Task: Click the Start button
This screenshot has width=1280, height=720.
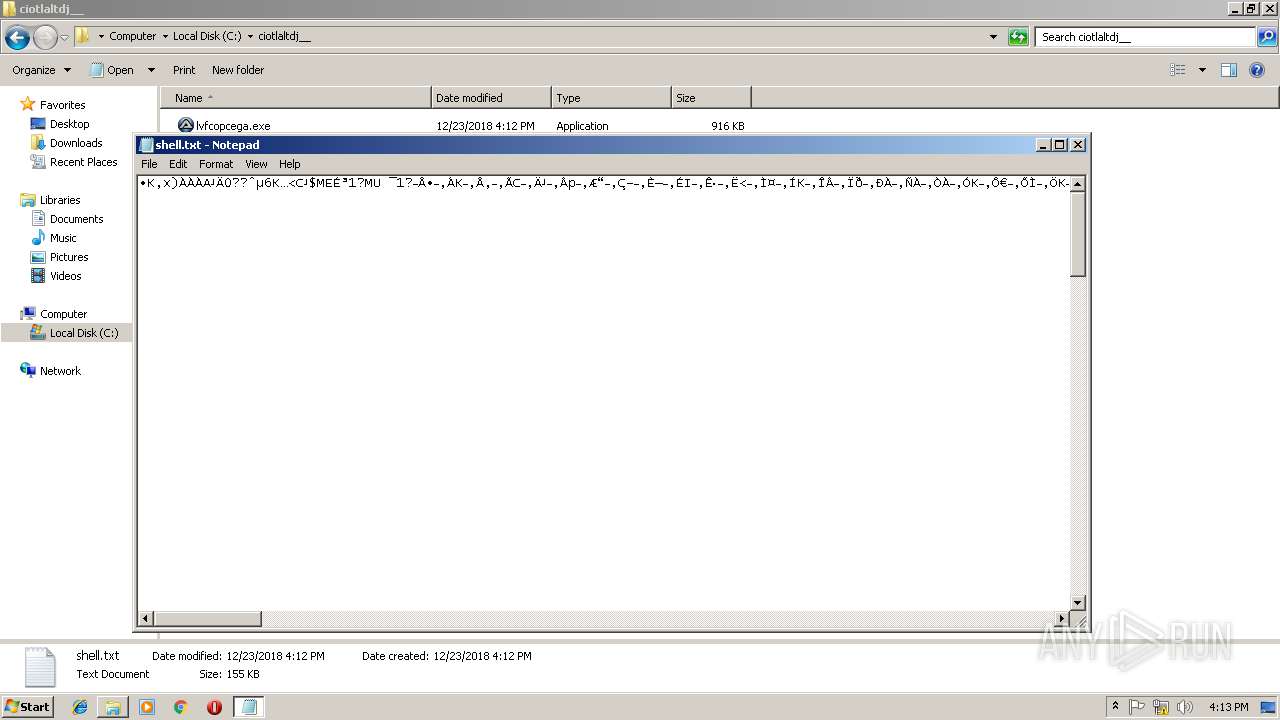Action: coord(28,707)
